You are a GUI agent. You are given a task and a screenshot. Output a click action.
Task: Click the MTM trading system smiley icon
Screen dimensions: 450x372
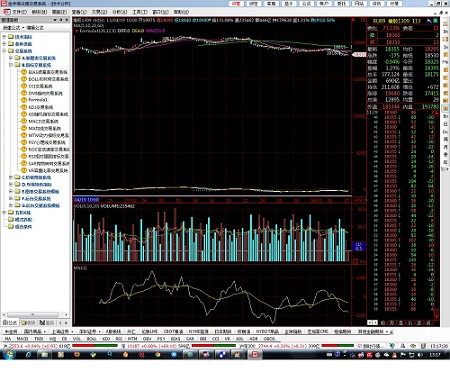click(24, 135)
